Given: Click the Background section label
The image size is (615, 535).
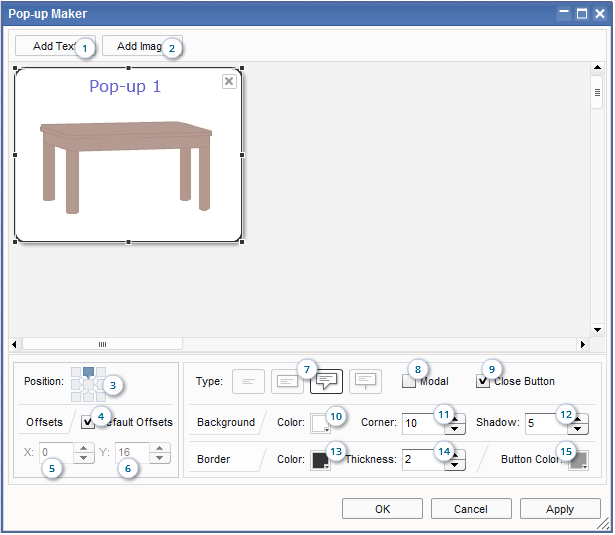Looking at the screenshot, I should pos(226,422).
